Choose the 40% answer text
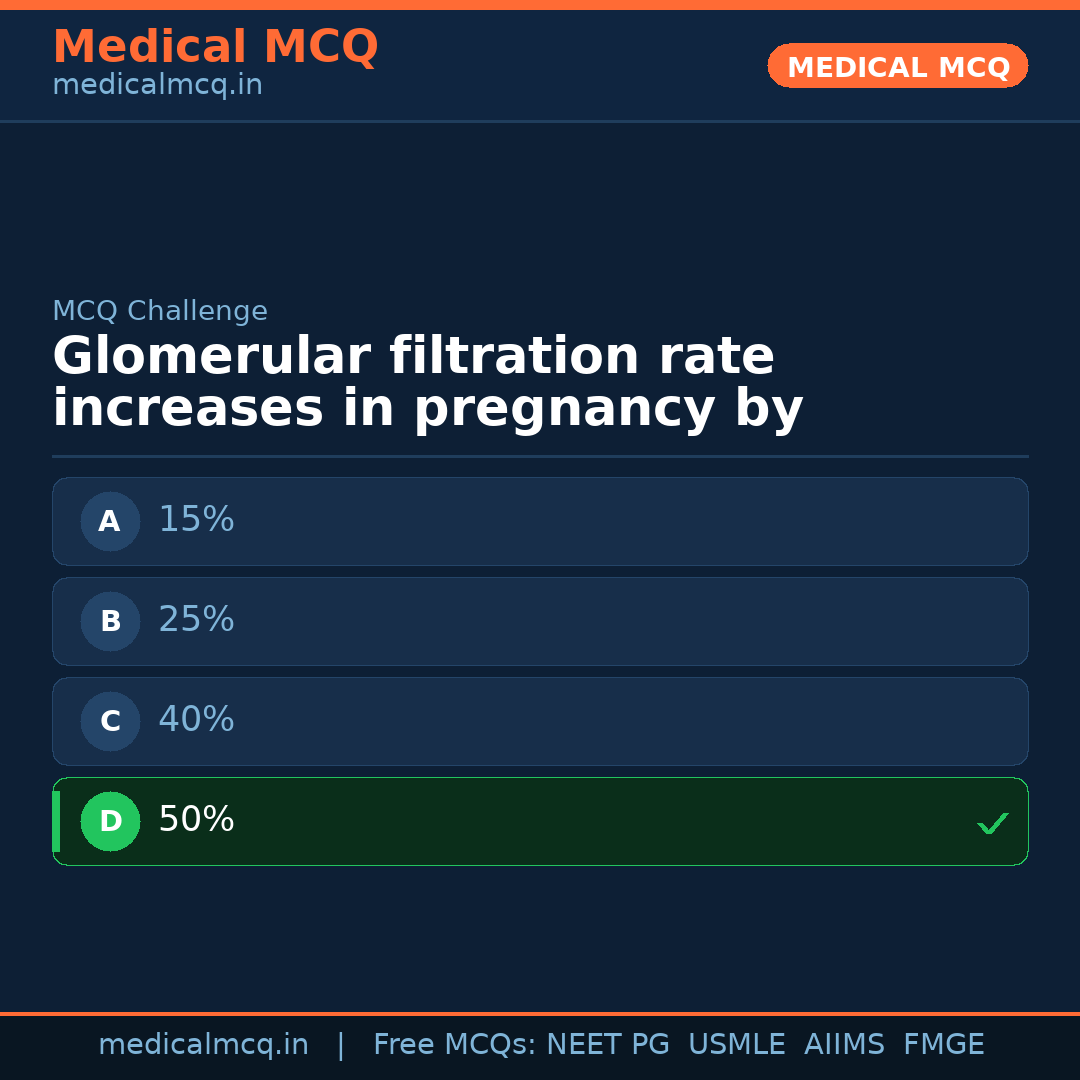 196,720
